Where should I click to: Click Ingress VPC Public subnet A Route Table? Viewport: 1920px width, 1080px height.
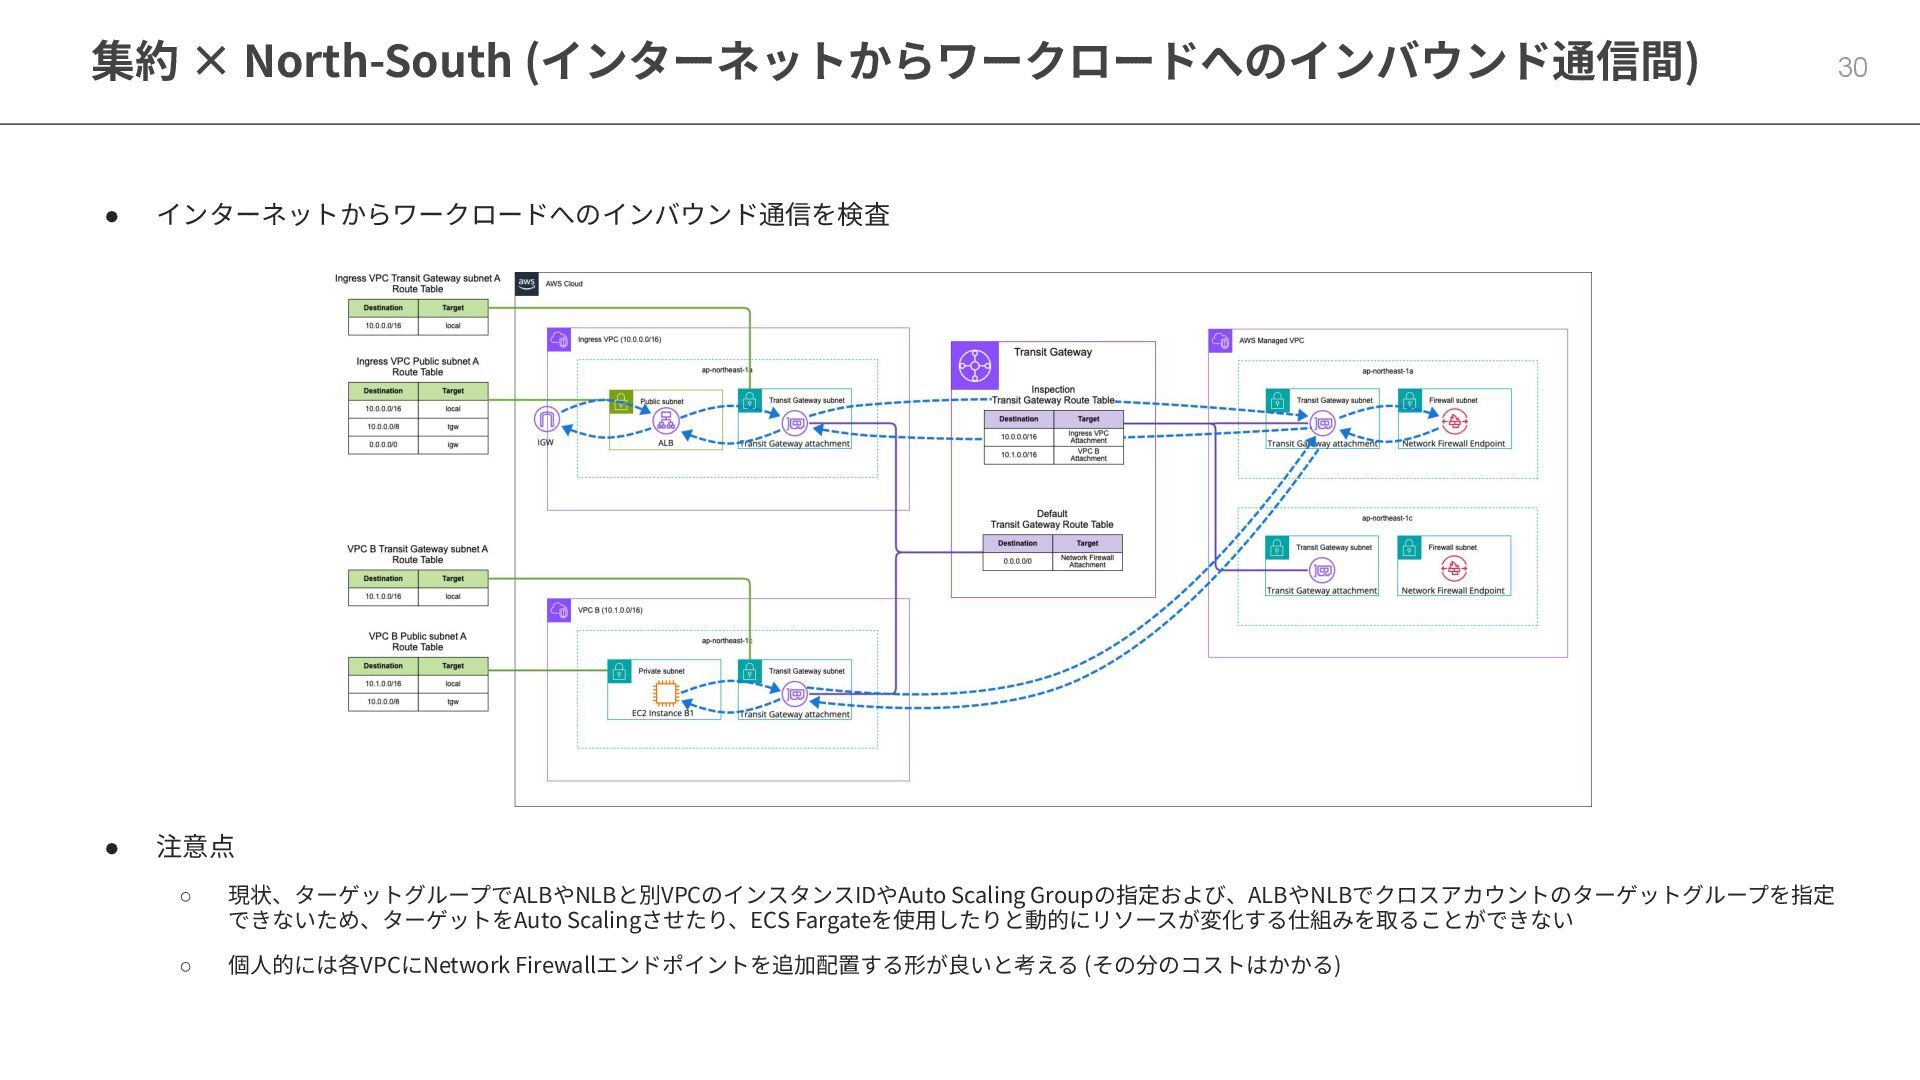coord(418,417)
